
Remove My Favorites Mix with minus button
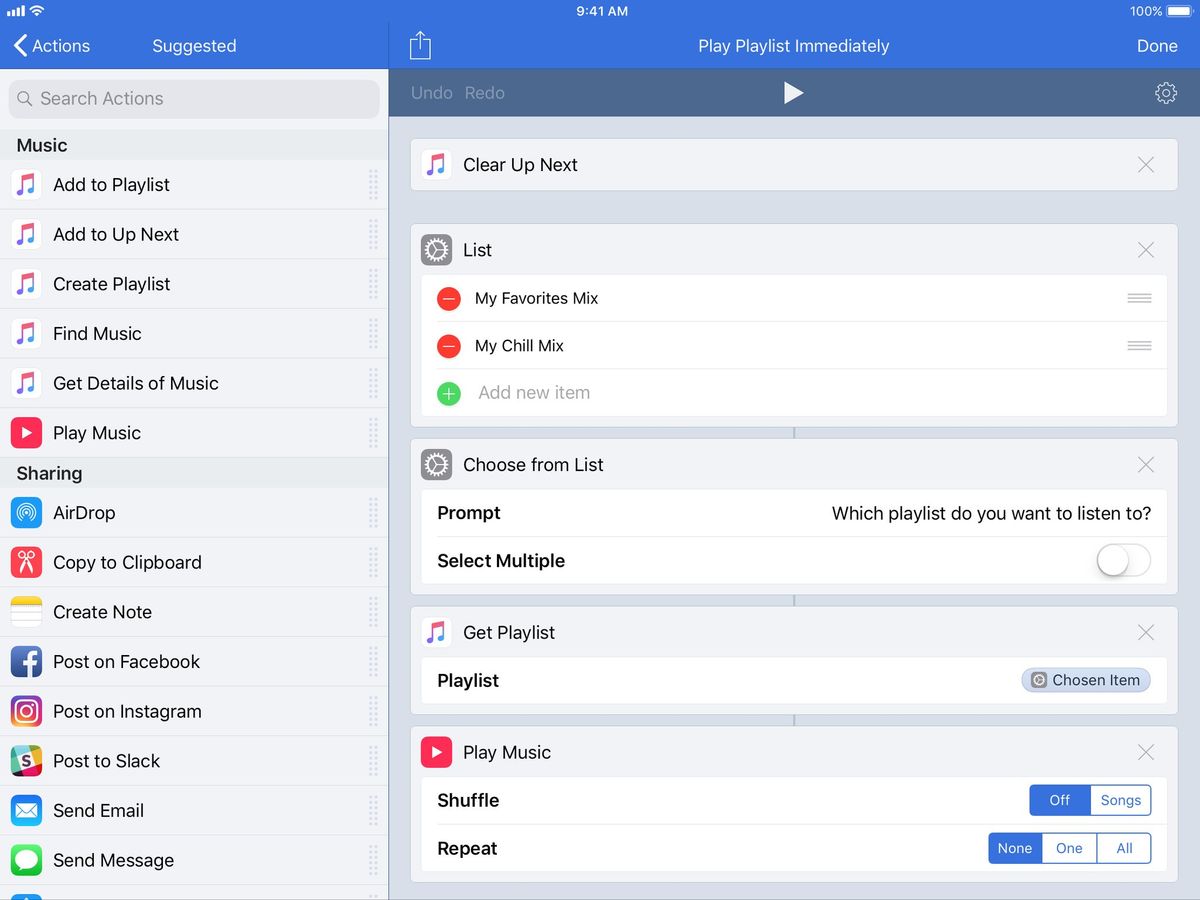point(448,298)
